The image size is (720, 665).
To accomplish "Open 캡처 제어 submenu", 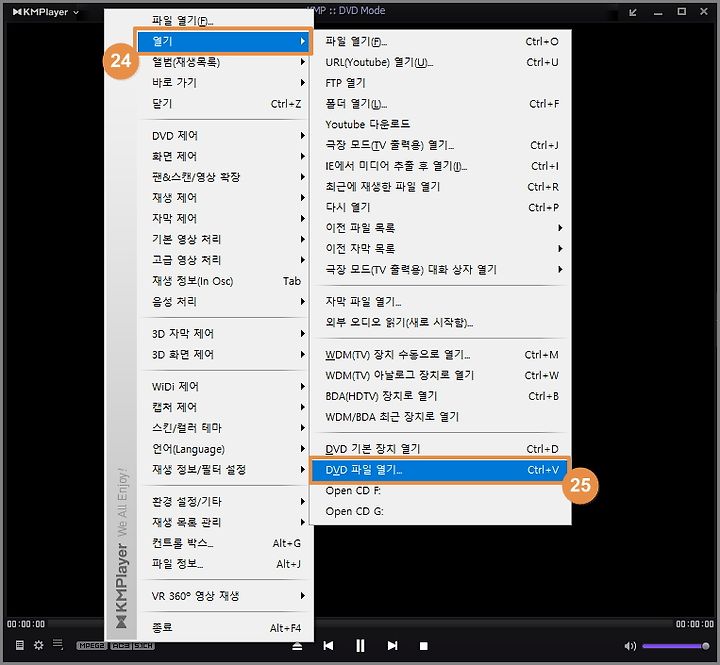I will (224, 407).
